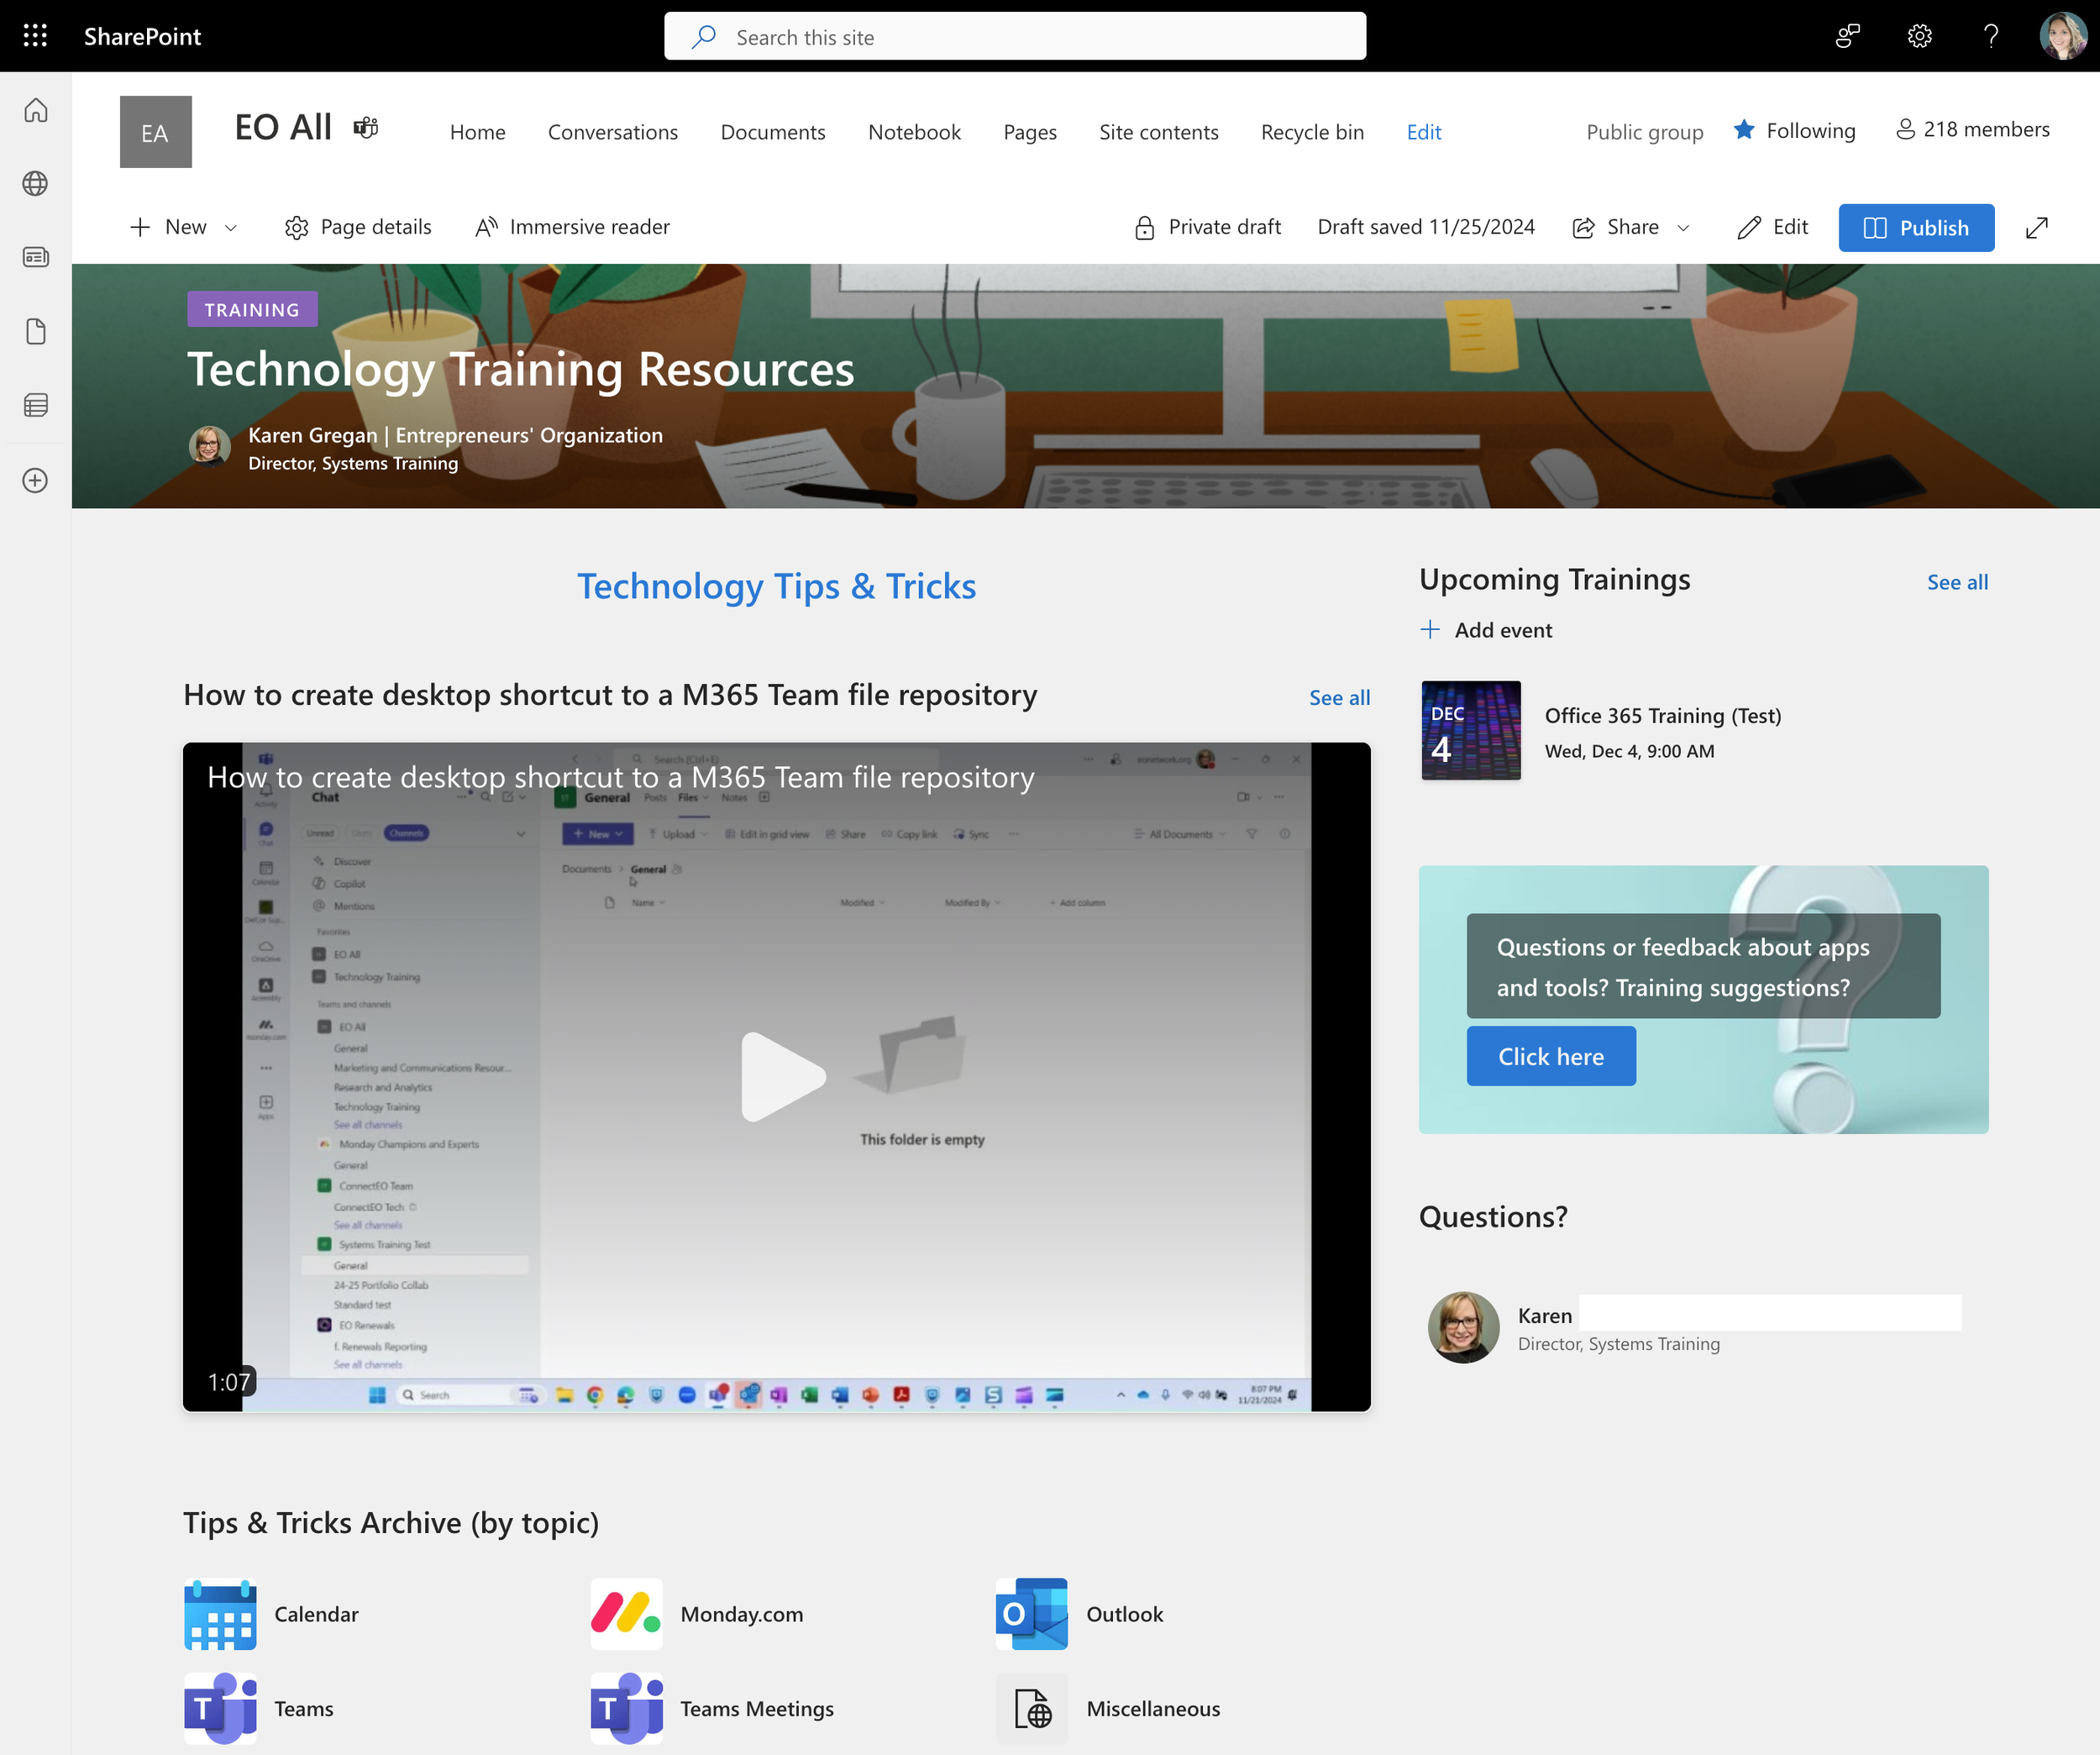Screen dimensions: 2100x1755
Task: Open the news icon in left sidebar
Action: click(35, 257)
